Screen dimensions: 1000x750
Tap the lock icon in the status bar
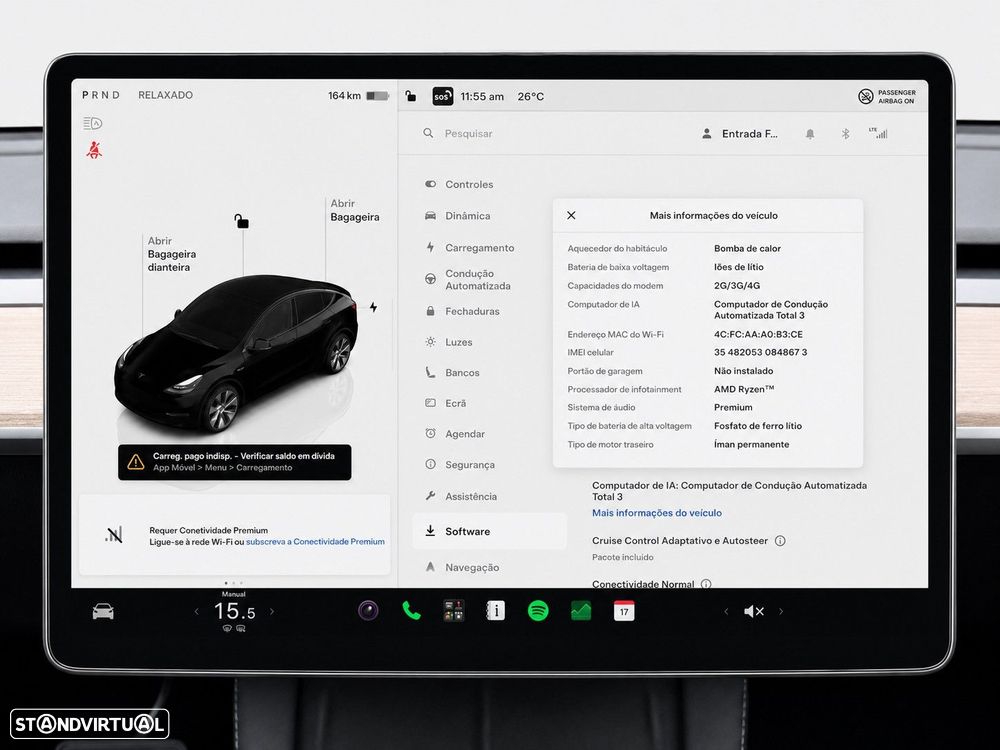[x=411, y=96]
